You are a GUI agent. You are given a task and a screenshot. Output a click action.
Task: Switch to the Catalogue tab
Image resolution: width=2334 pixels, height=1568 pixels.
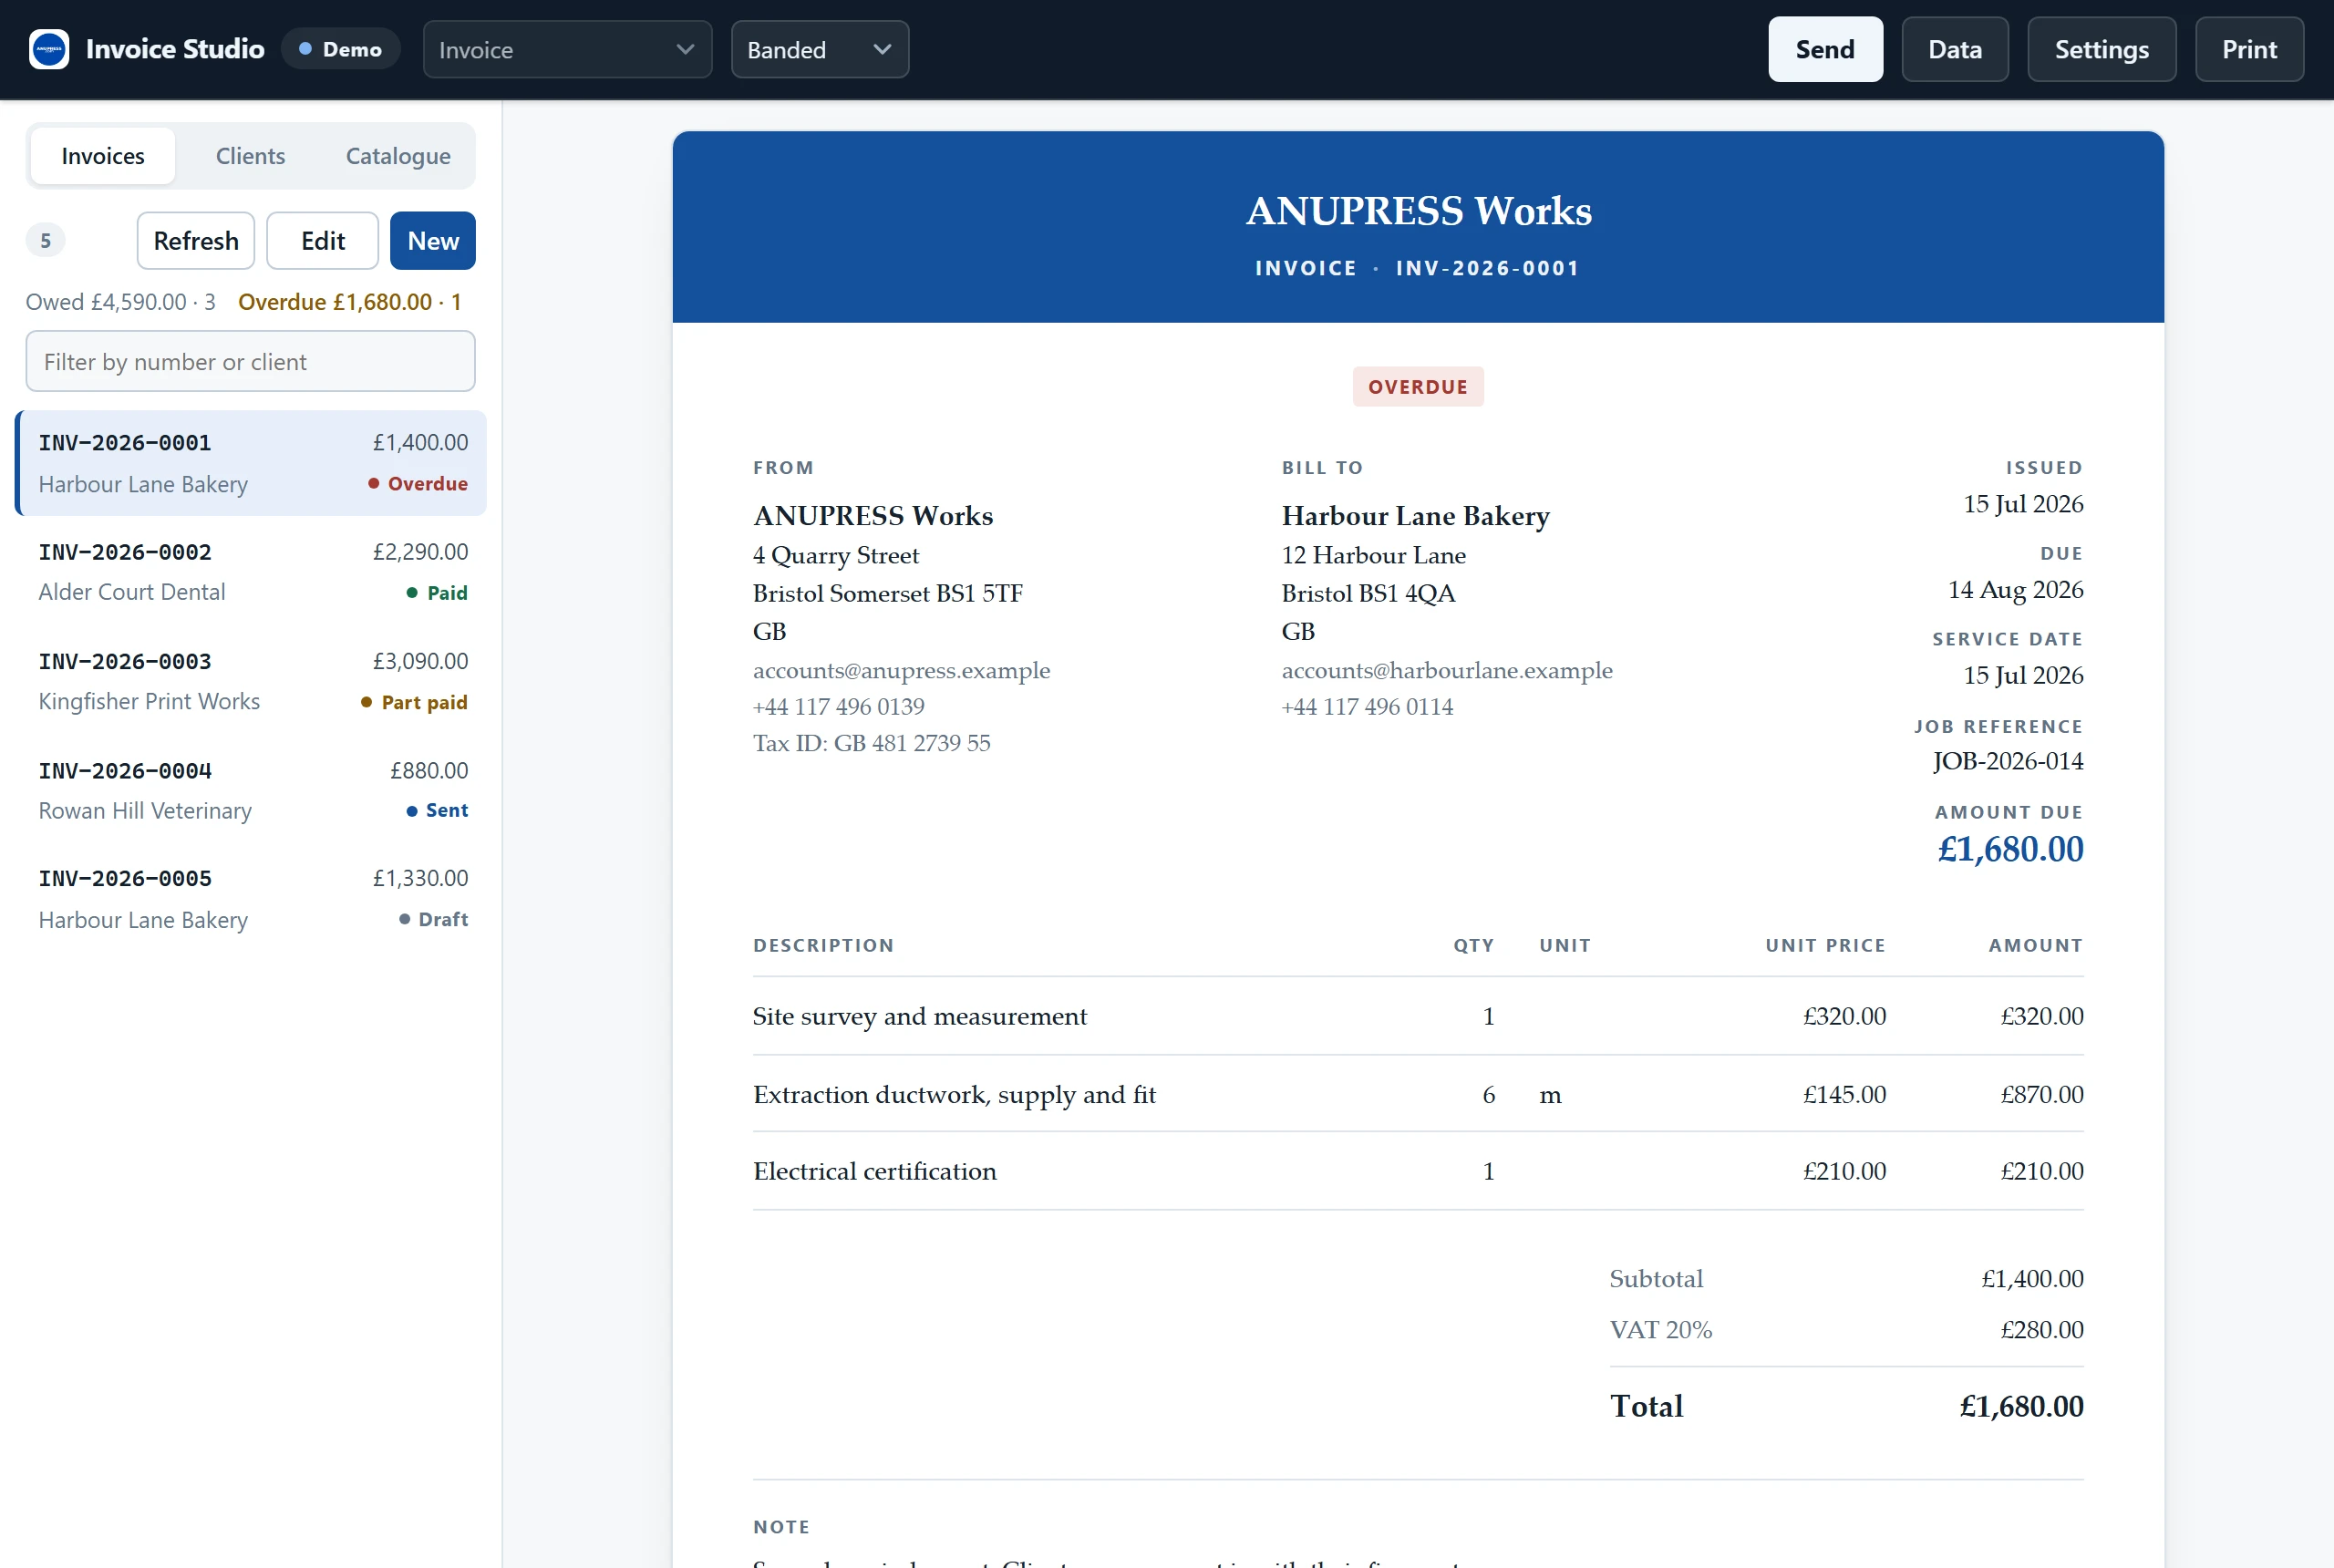(x=398, y=156)
